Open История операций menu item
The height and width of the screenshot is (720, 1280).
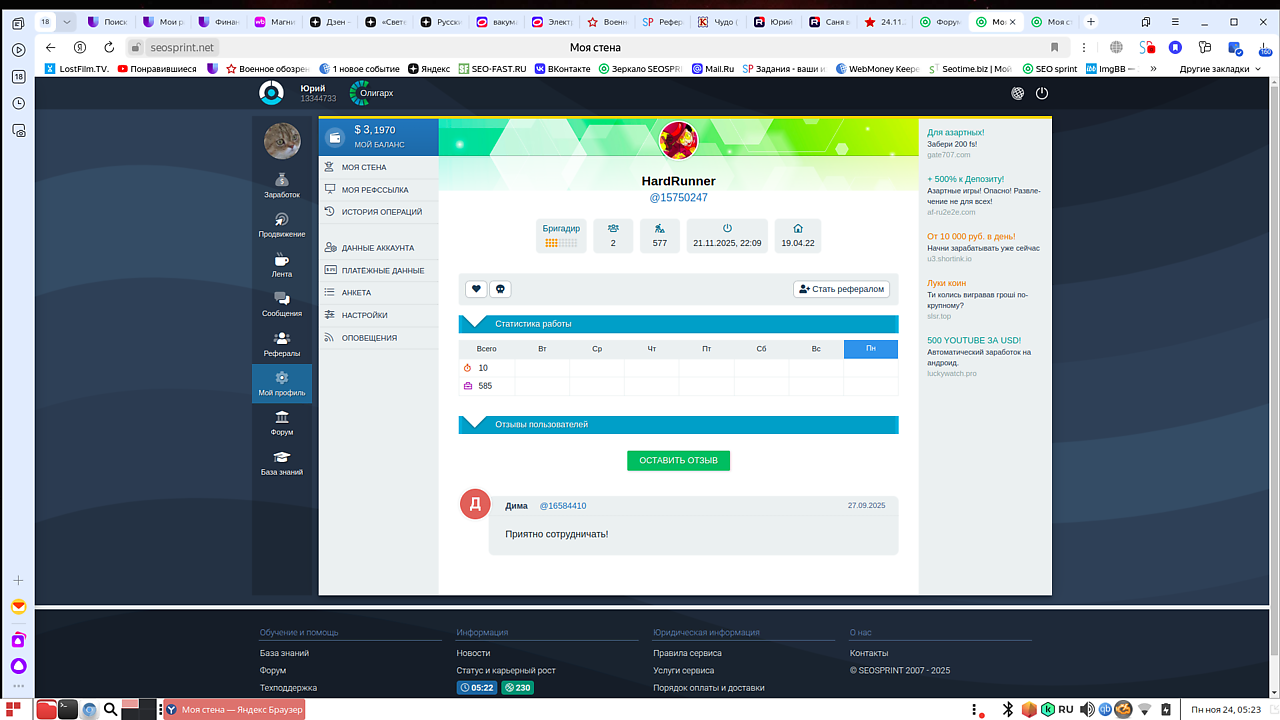point(381,212)
